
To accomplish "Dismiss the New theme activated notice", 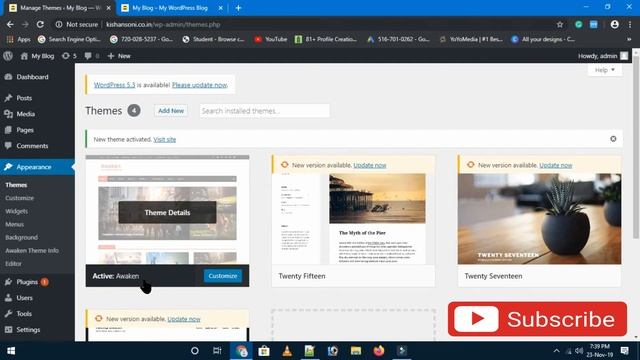I will tap(613, 139).
